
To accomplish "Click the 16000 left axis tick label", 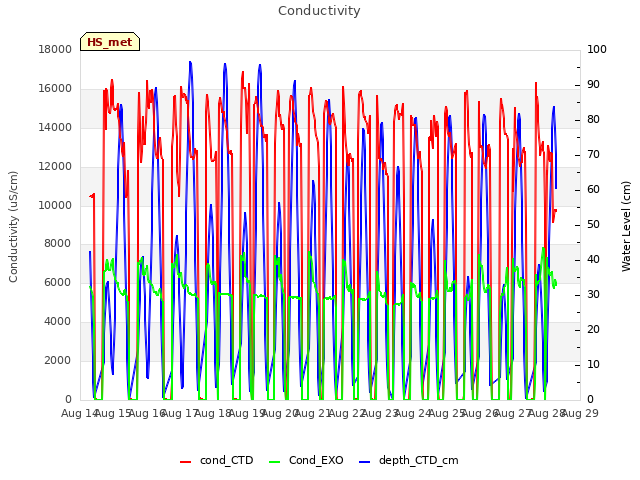I will point(55,89).
